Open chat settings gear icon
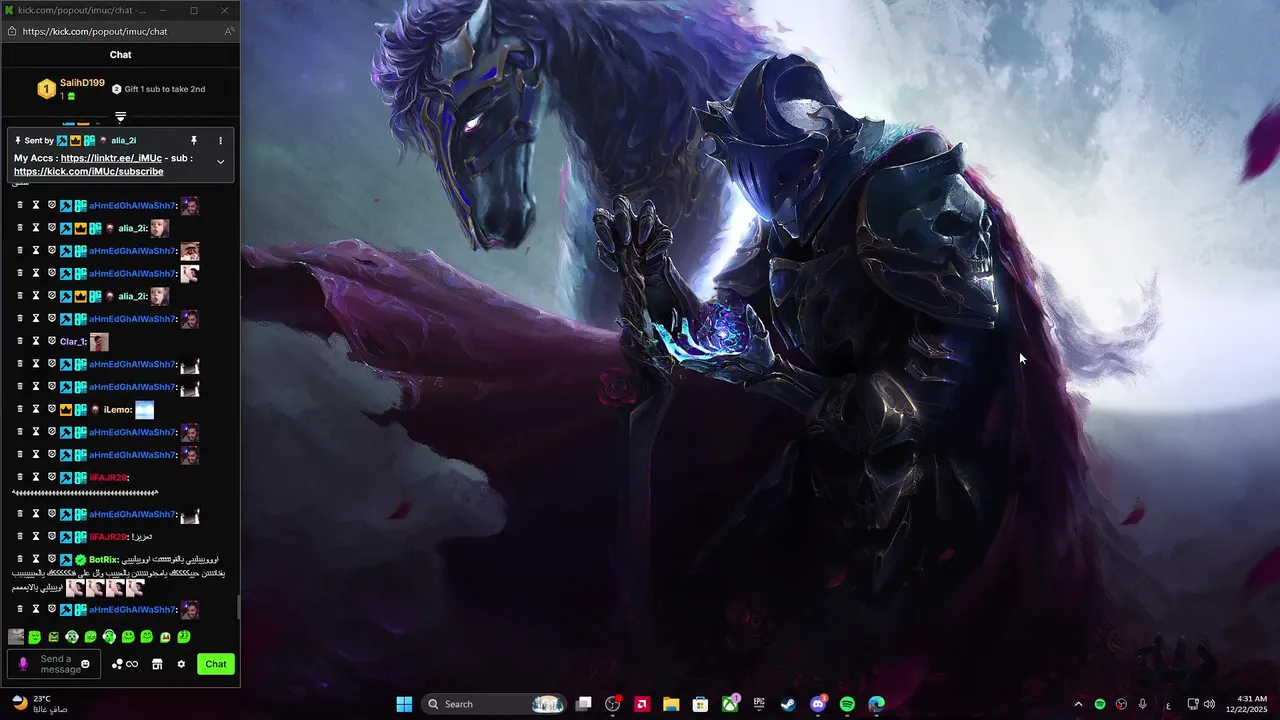The image size is (1280, 720). tap(181, 664)
